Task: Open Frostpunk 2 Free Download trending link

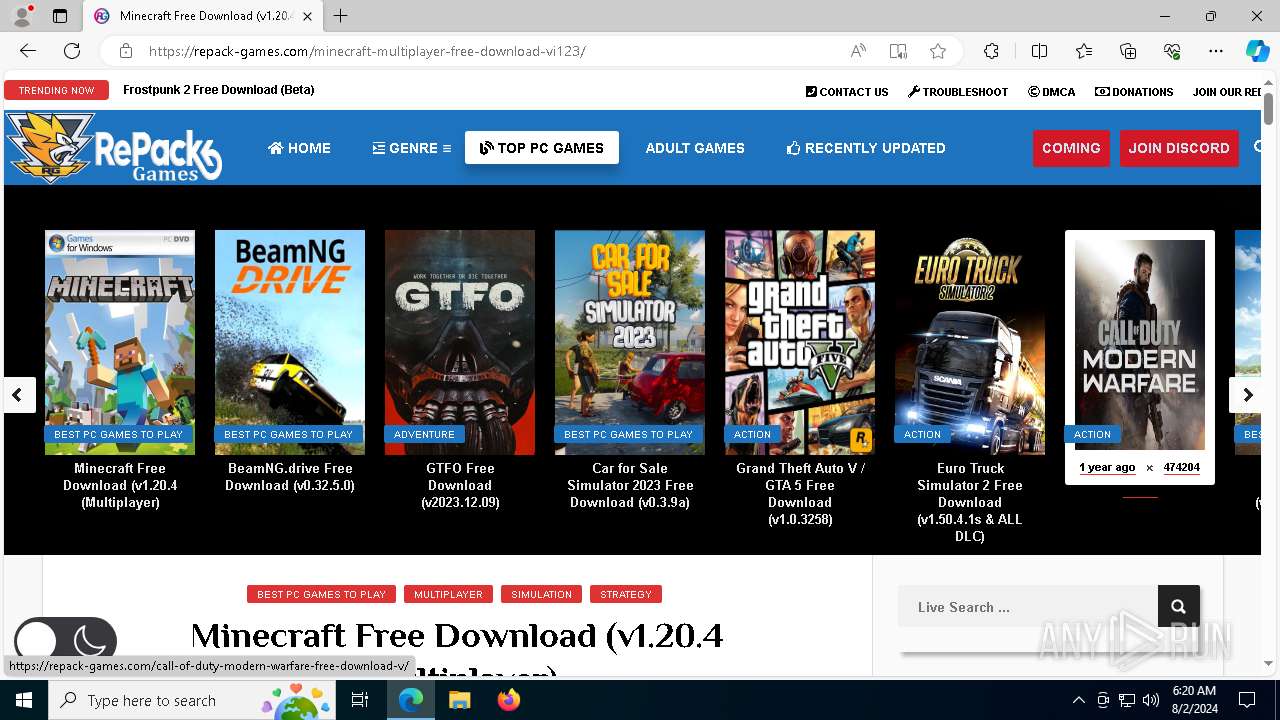Action: click(x=219, y=90)
